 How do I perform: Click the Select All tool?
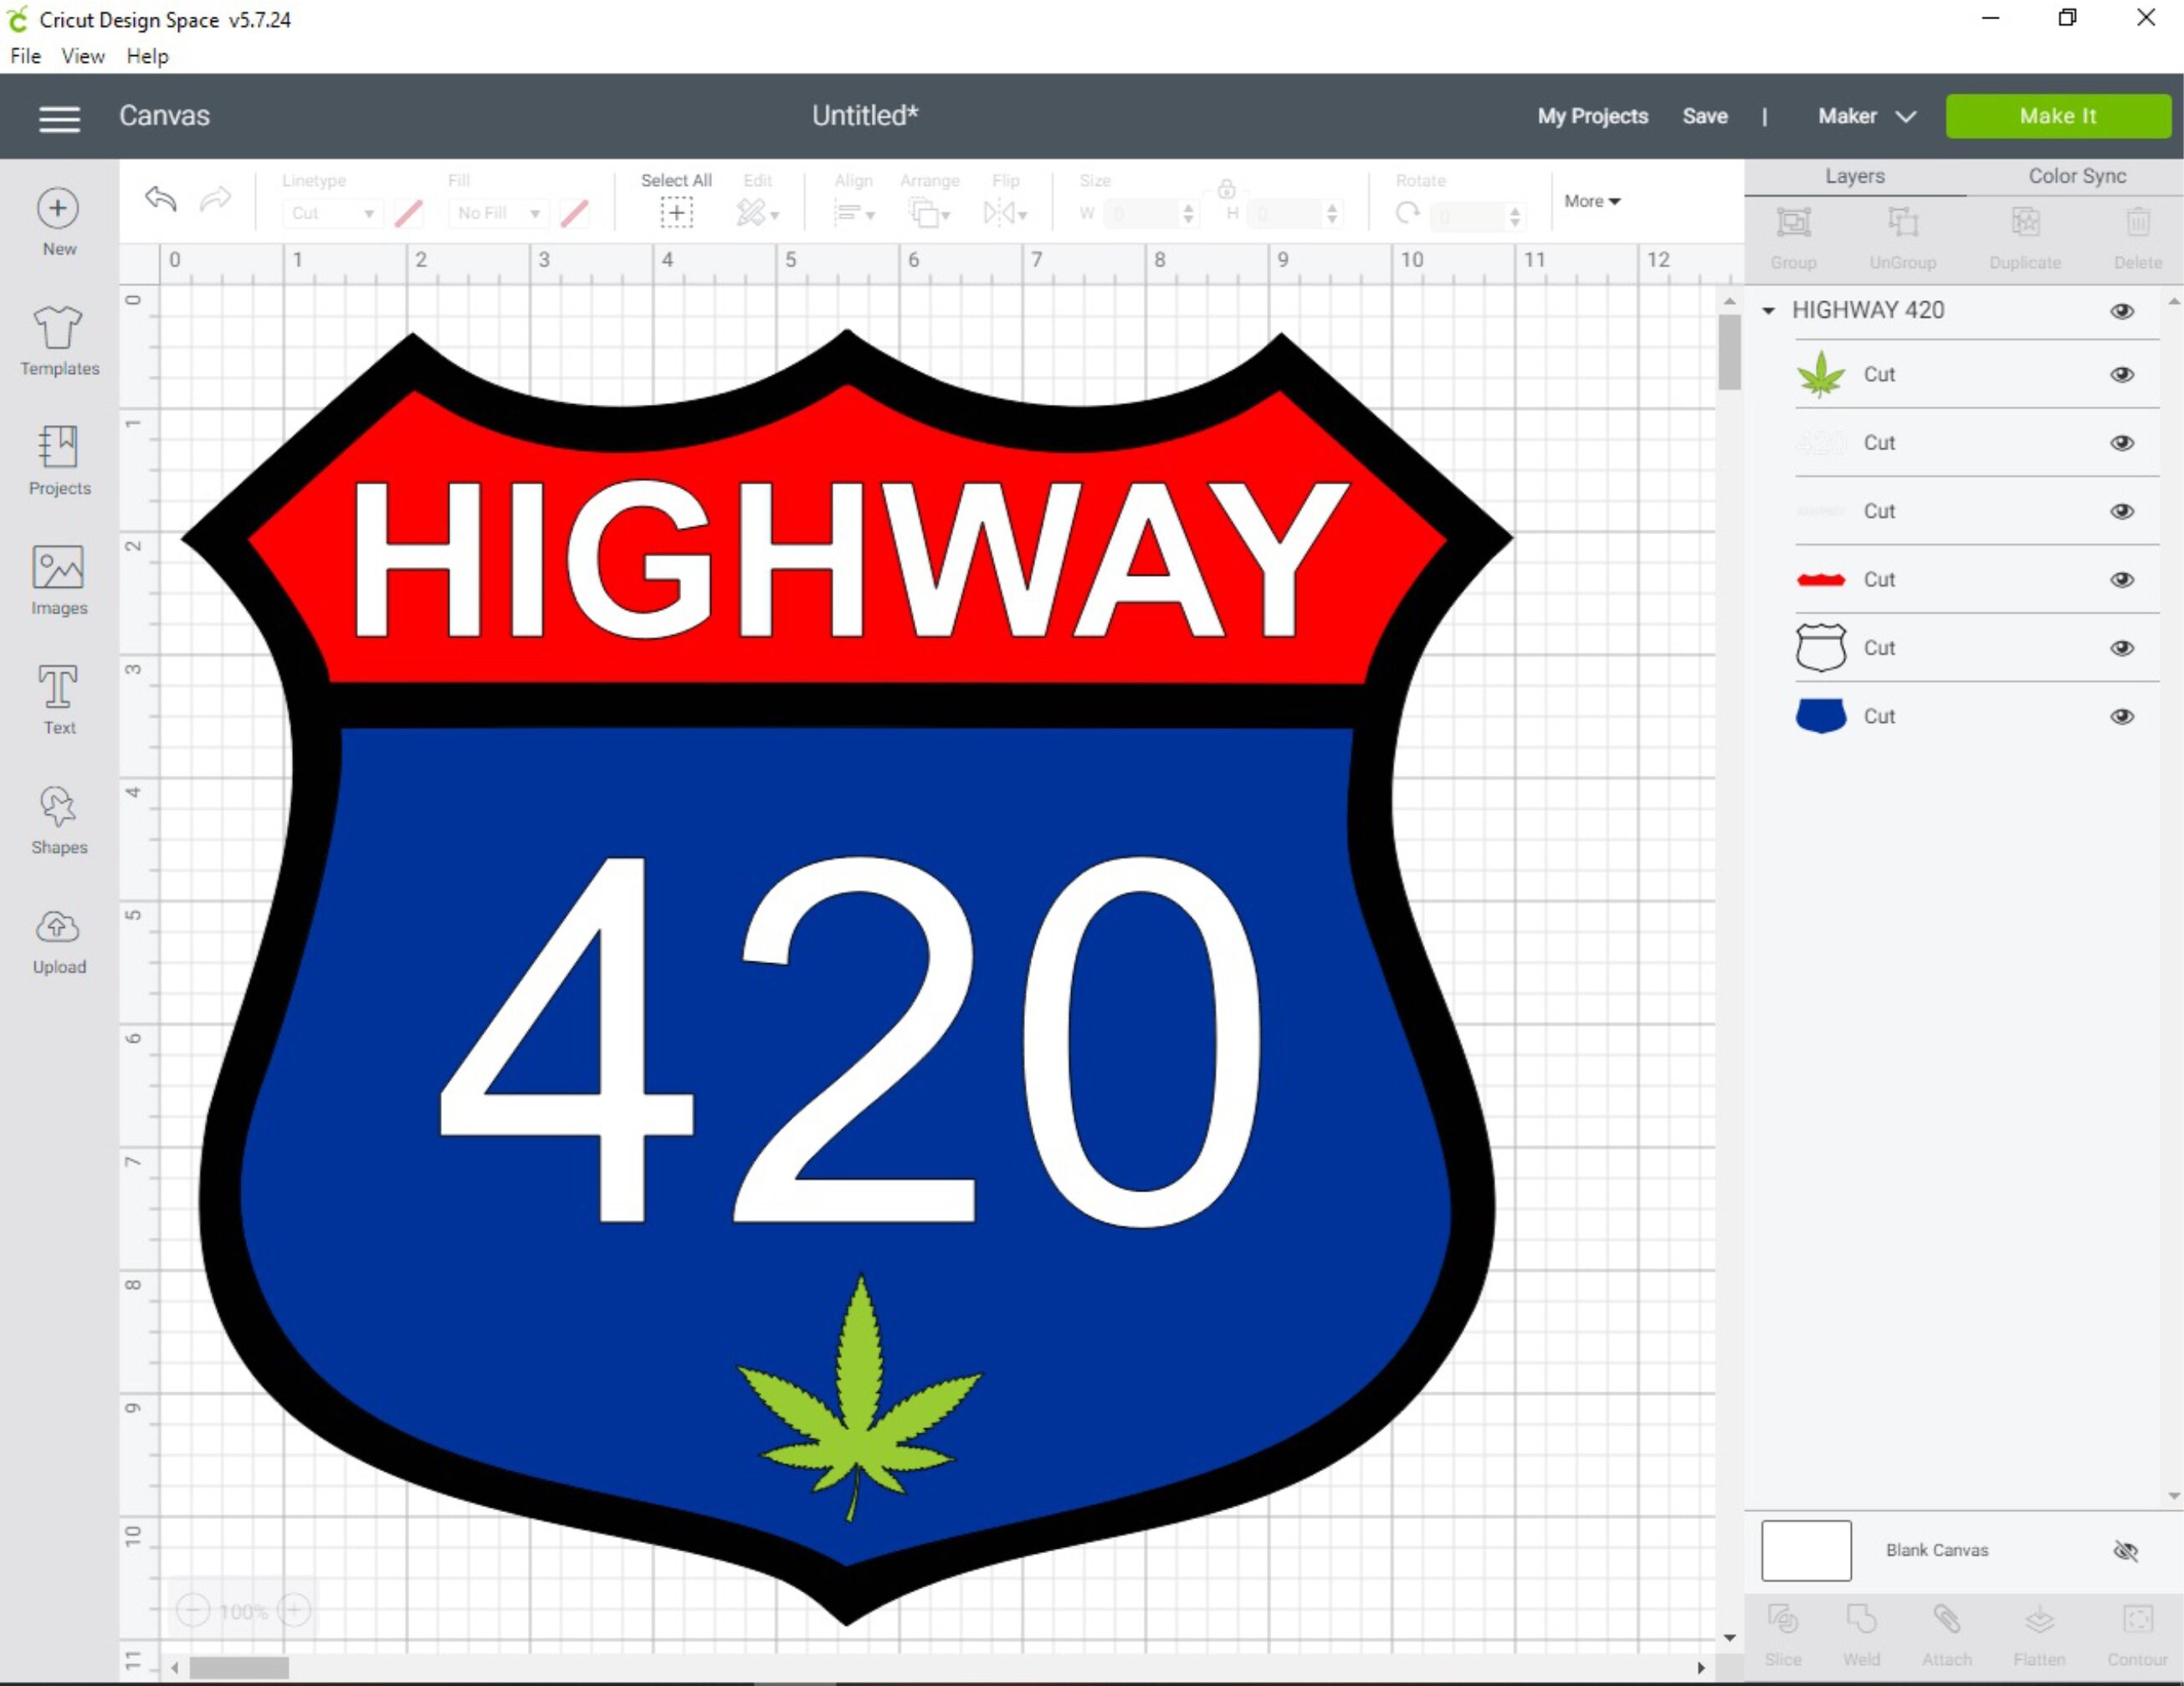tap(676, 212)
